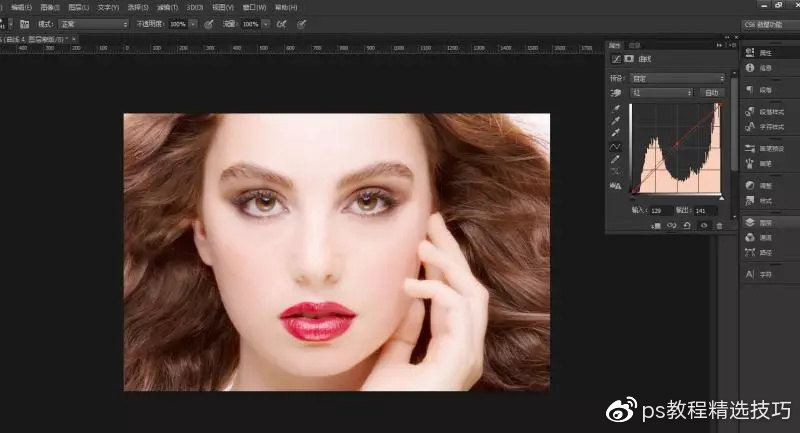The image size is (800, 433).
Task: Open the curves preset dropdown
Action: pyautogui.click(x=677, y=77)
